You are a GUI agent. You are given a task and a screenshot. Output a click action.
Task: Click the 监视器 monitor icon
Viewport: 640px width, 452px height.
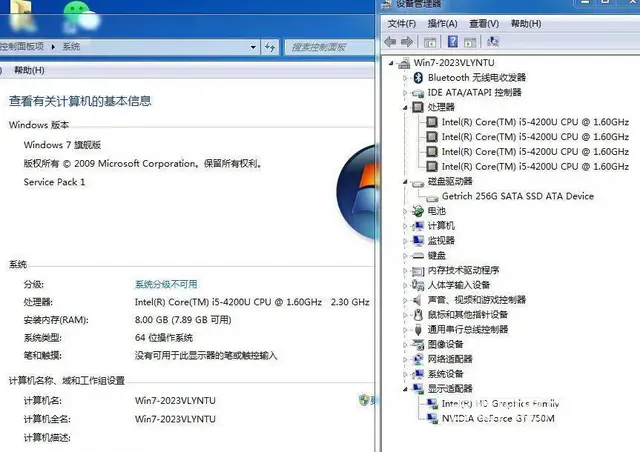[x=418, y=240]
